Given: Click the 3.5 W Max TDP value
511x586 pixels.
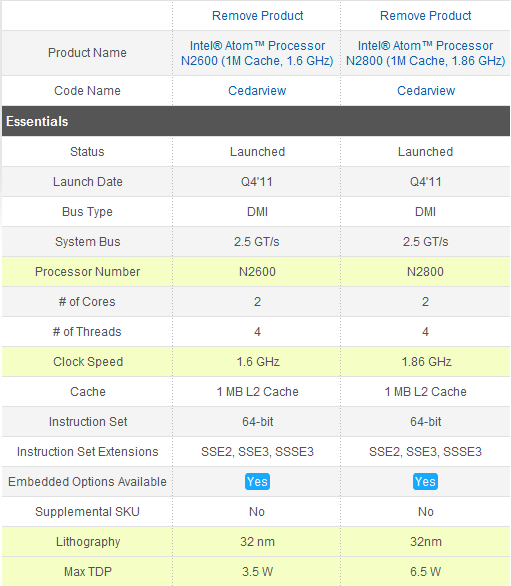Looking at the screenshot, I should 257,572.
